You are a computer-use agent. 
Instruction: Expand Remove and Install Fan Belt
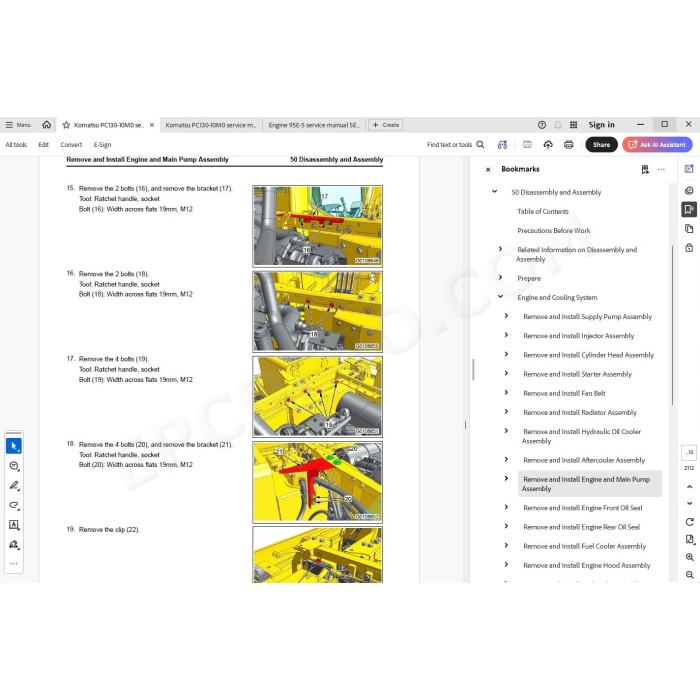(506, 393)
